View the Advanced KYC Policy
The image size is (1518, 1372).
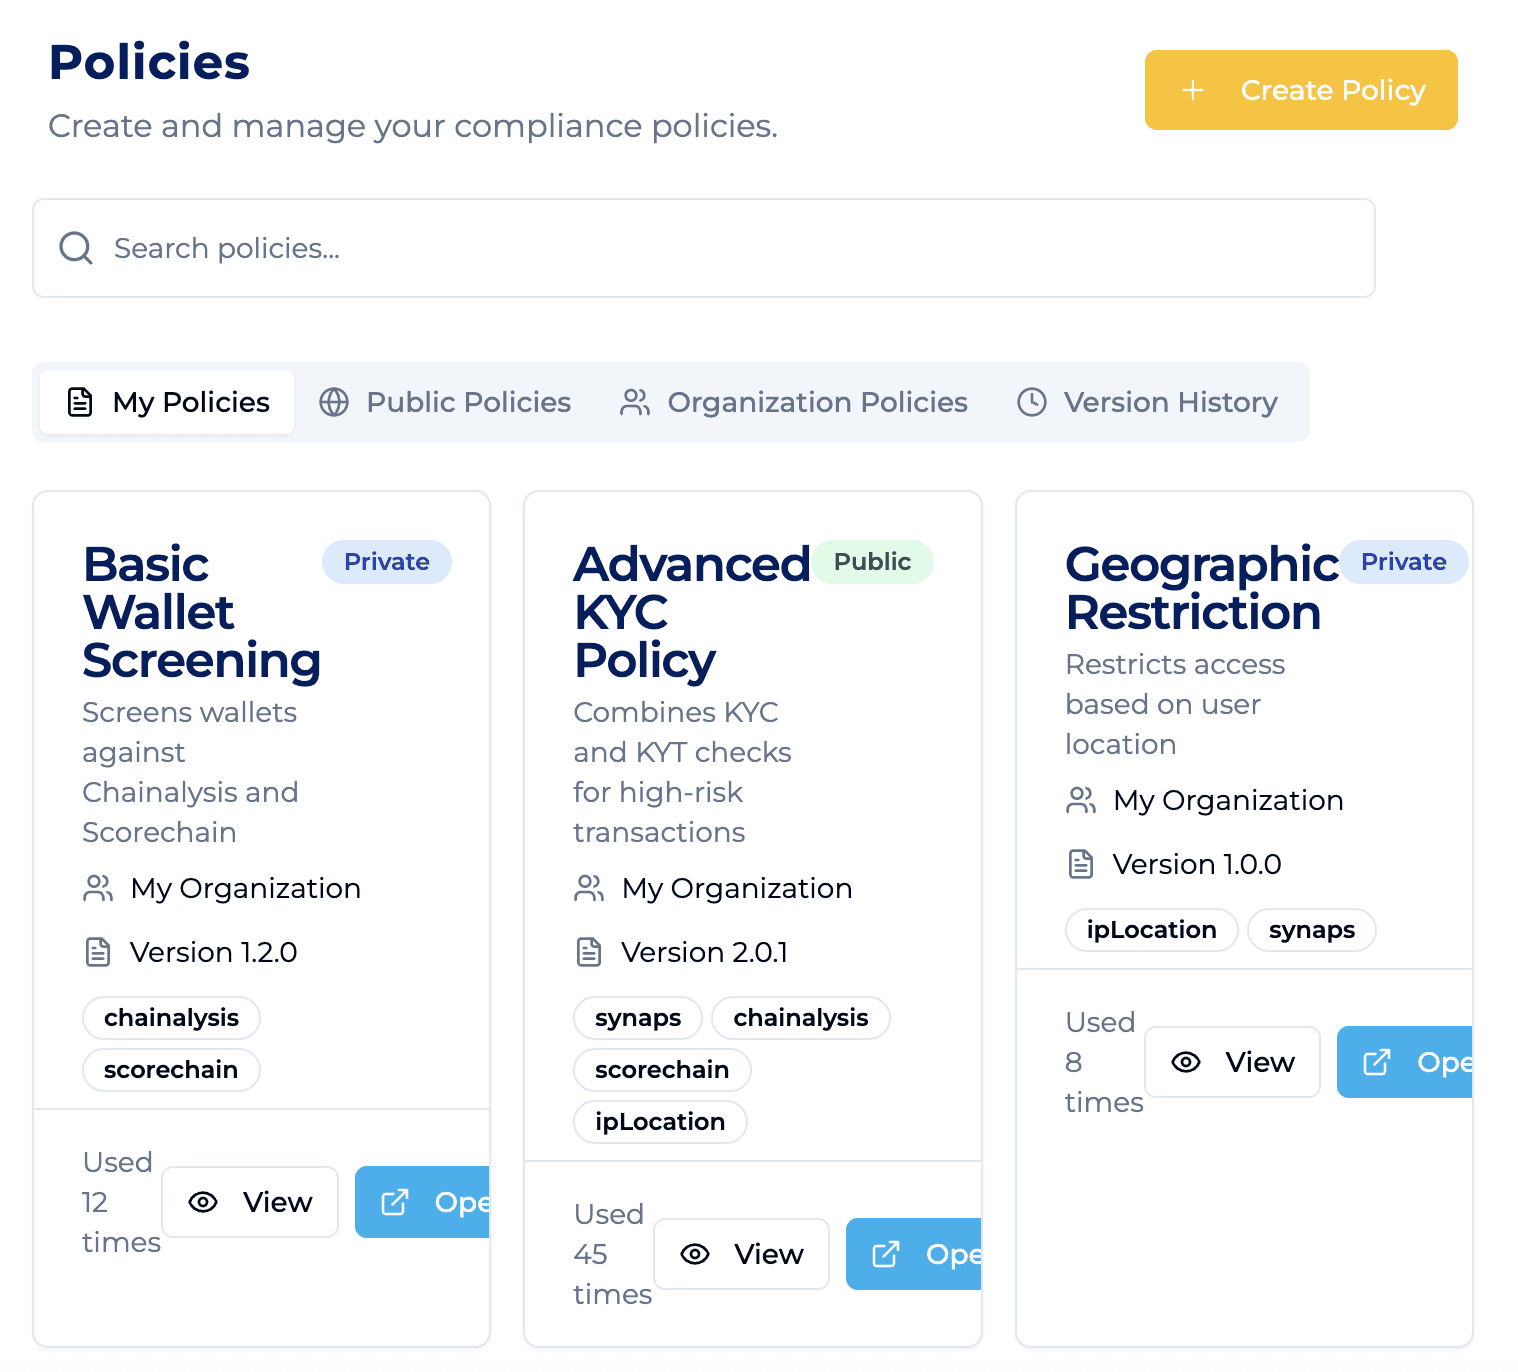[x=741, y=1254]
